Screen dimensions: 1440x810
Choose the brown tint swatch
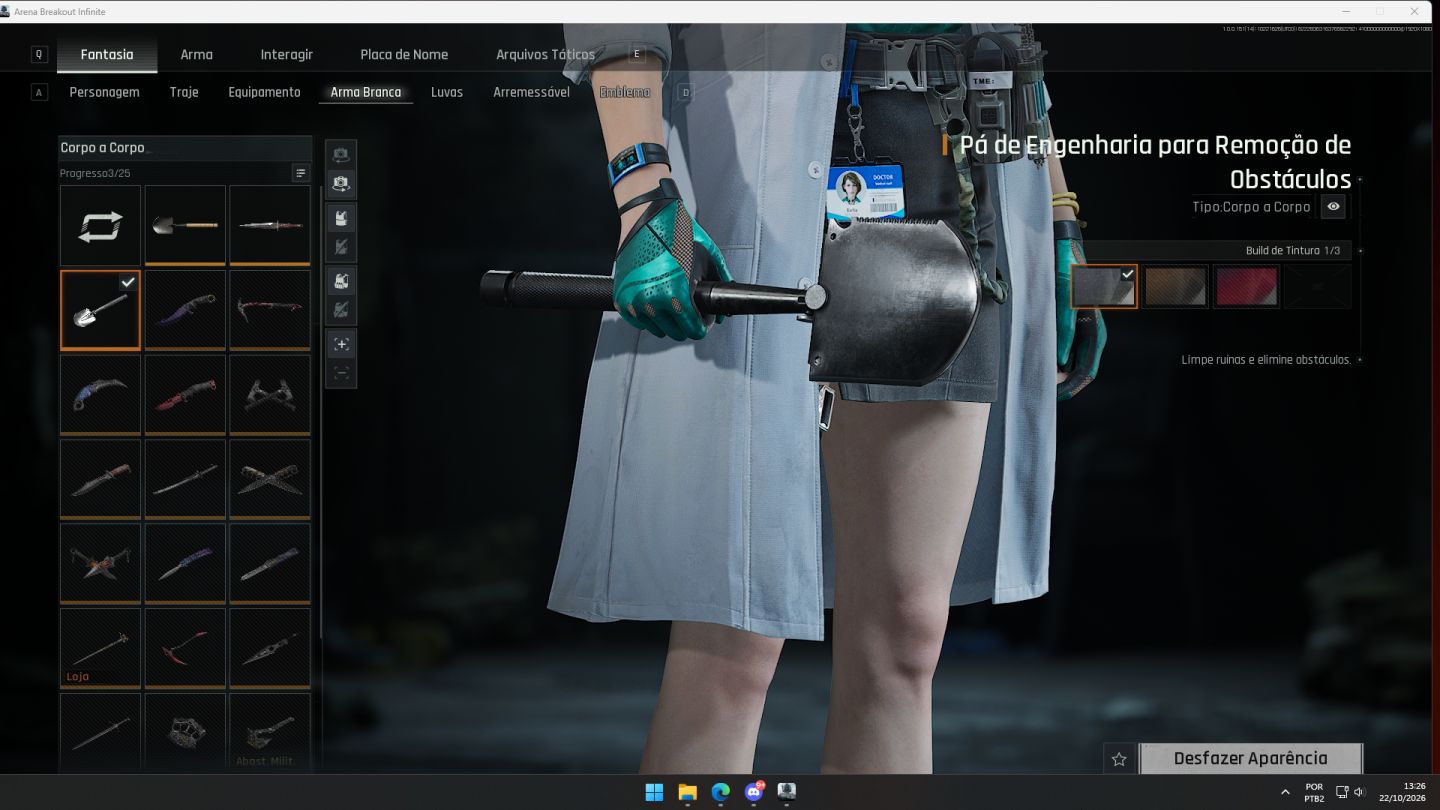(x=1175, y=286)
